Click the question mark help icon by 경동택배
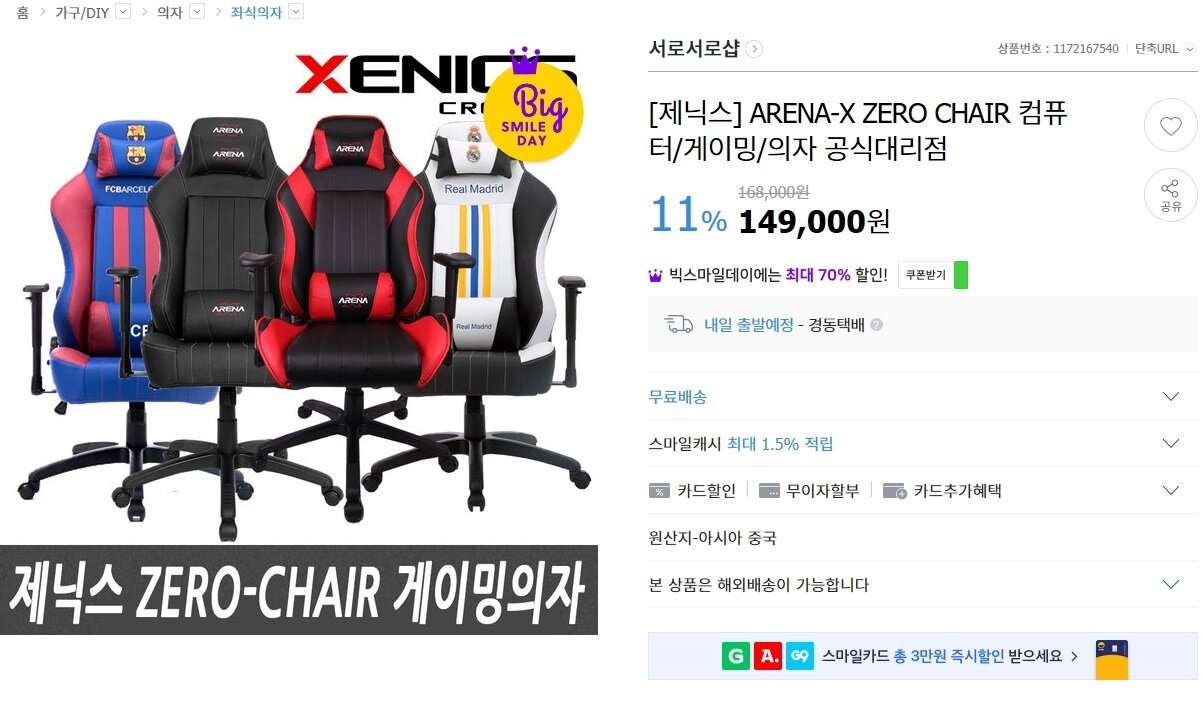This screenshot has width=1202, height=703. (876, 325)
